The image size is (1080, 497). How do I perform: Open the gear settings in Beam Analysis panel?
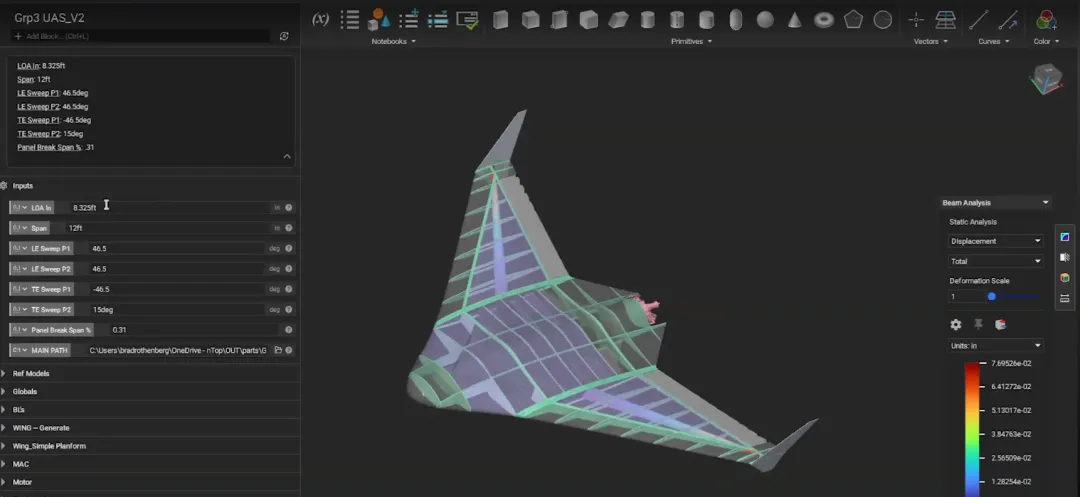tap(956, 324)
